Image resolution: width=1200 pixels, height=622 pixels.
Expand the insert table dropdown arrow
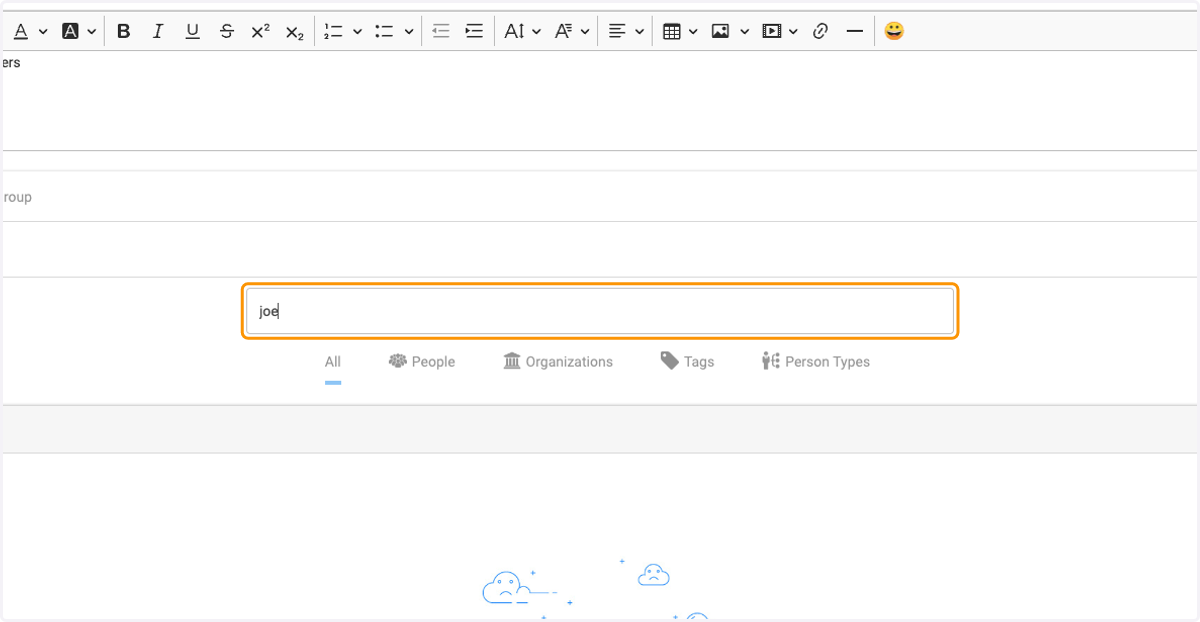pyautogui.click(x=693, y=32)
